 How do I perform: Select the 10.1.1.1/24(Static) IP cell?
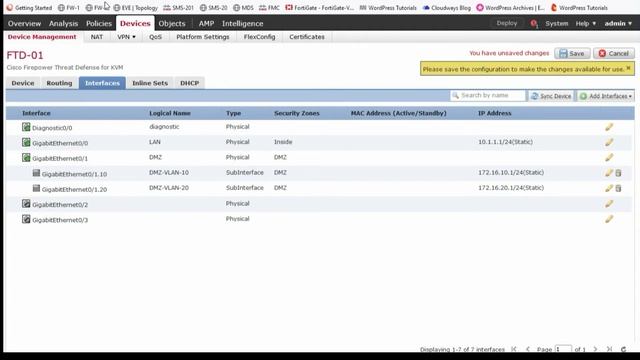pos(505,142)
